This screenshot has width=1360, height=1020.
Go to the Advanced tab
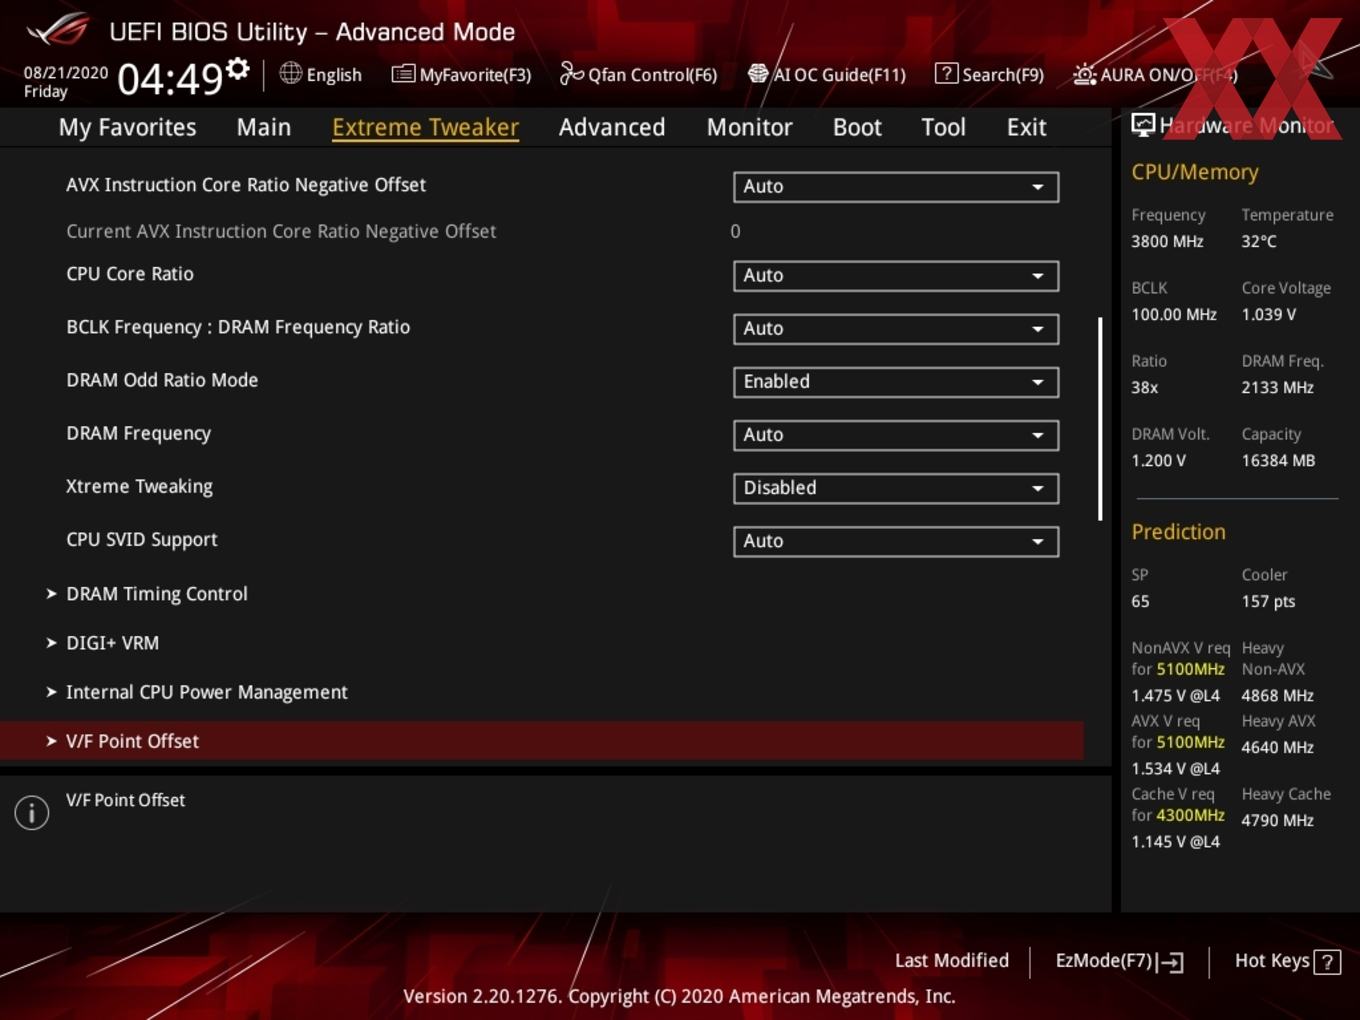click(612, 127)
